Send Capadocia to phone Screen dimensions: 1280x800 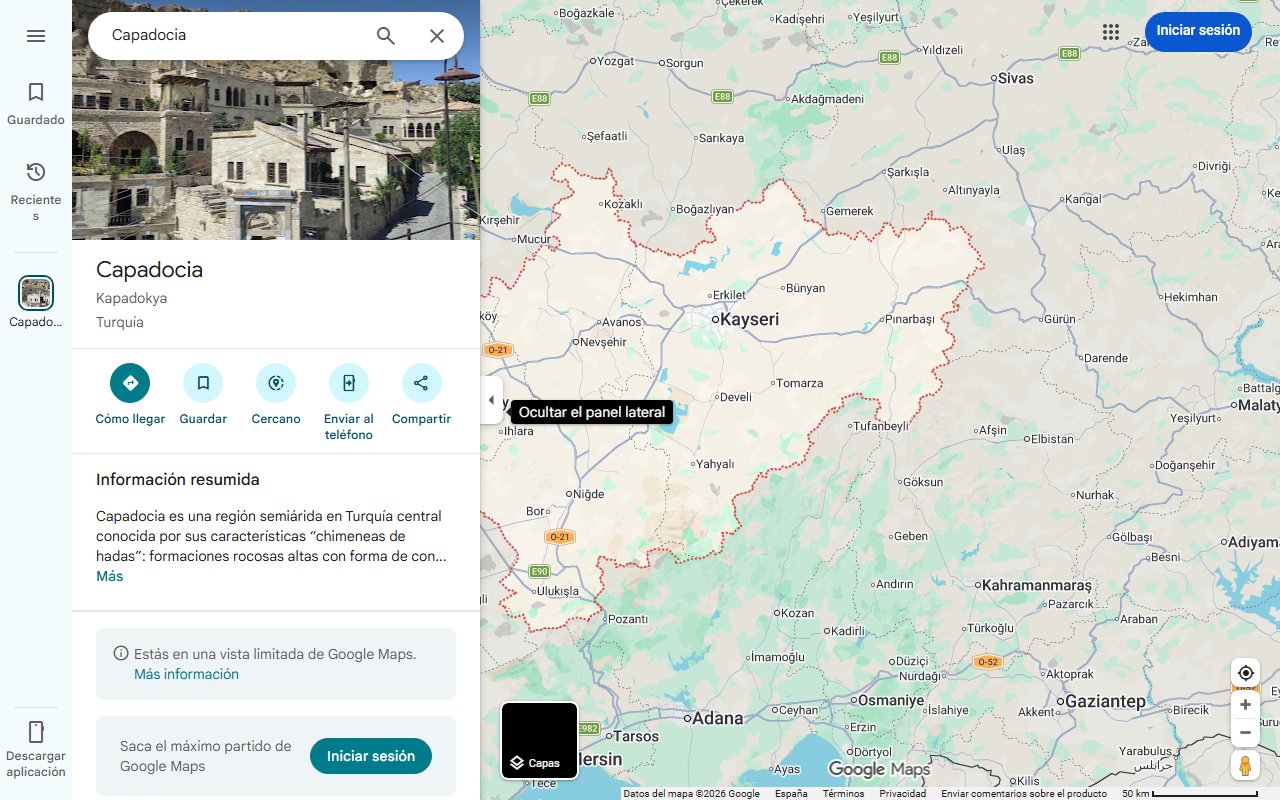[348, 383]
